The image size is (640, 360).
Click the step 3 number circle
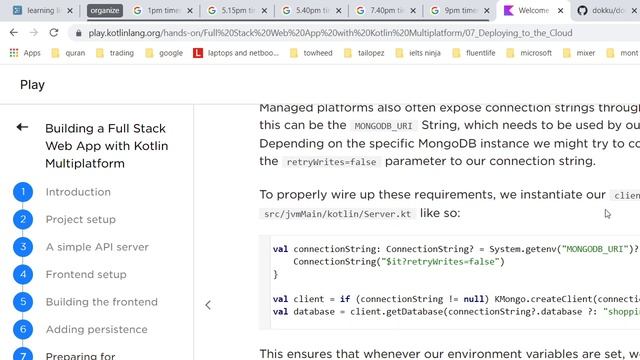23,247
